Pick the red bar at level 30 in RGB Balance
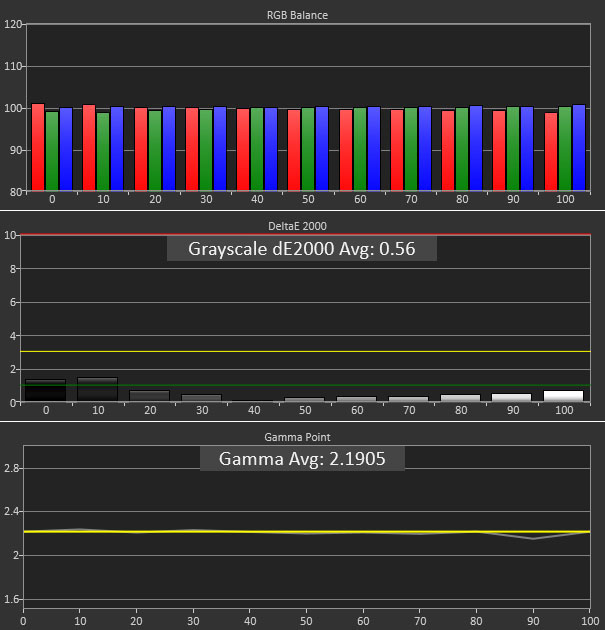 click(192, 149)
